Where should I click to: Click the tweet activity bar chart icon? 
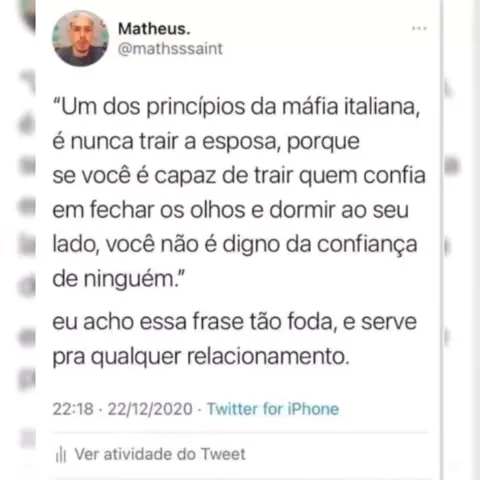click(61, 454)
